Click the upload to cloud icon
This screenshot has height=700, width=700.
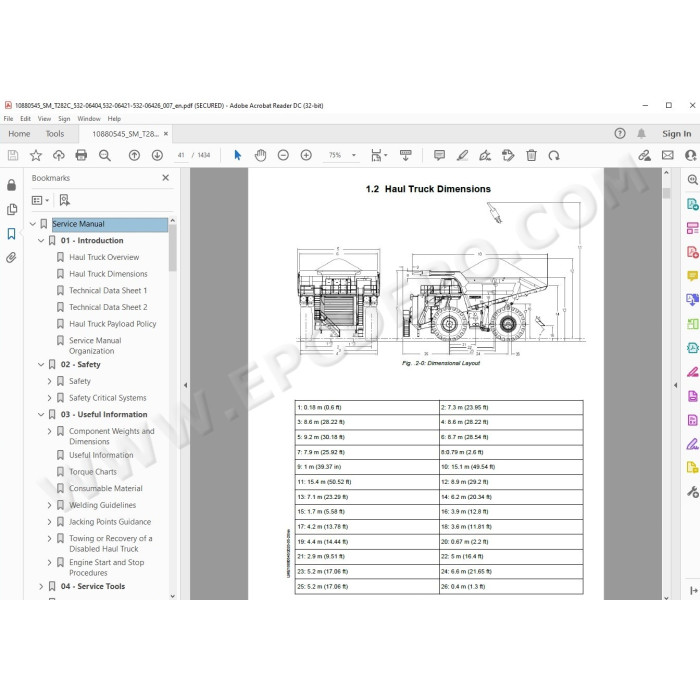pos(58,155)
